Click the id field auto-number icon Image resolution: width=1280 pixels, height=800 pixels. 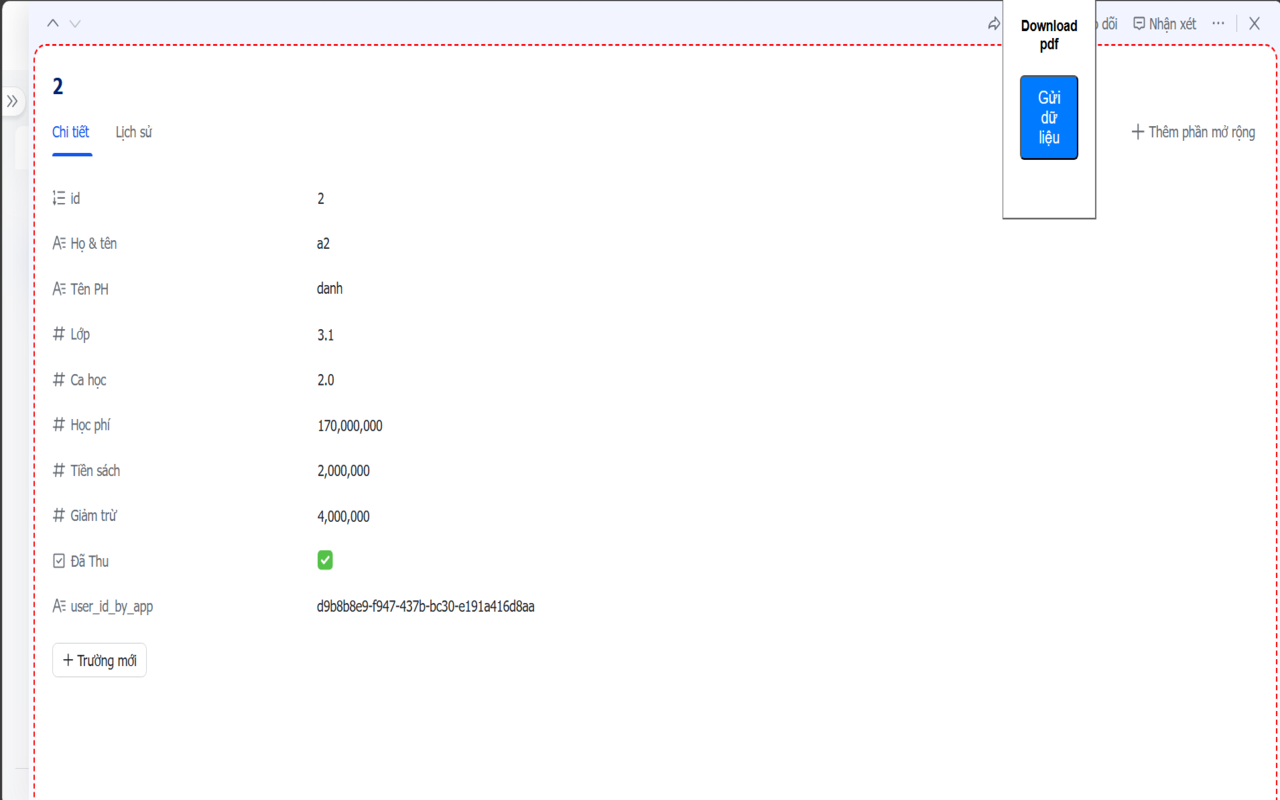tap(59, 198)
